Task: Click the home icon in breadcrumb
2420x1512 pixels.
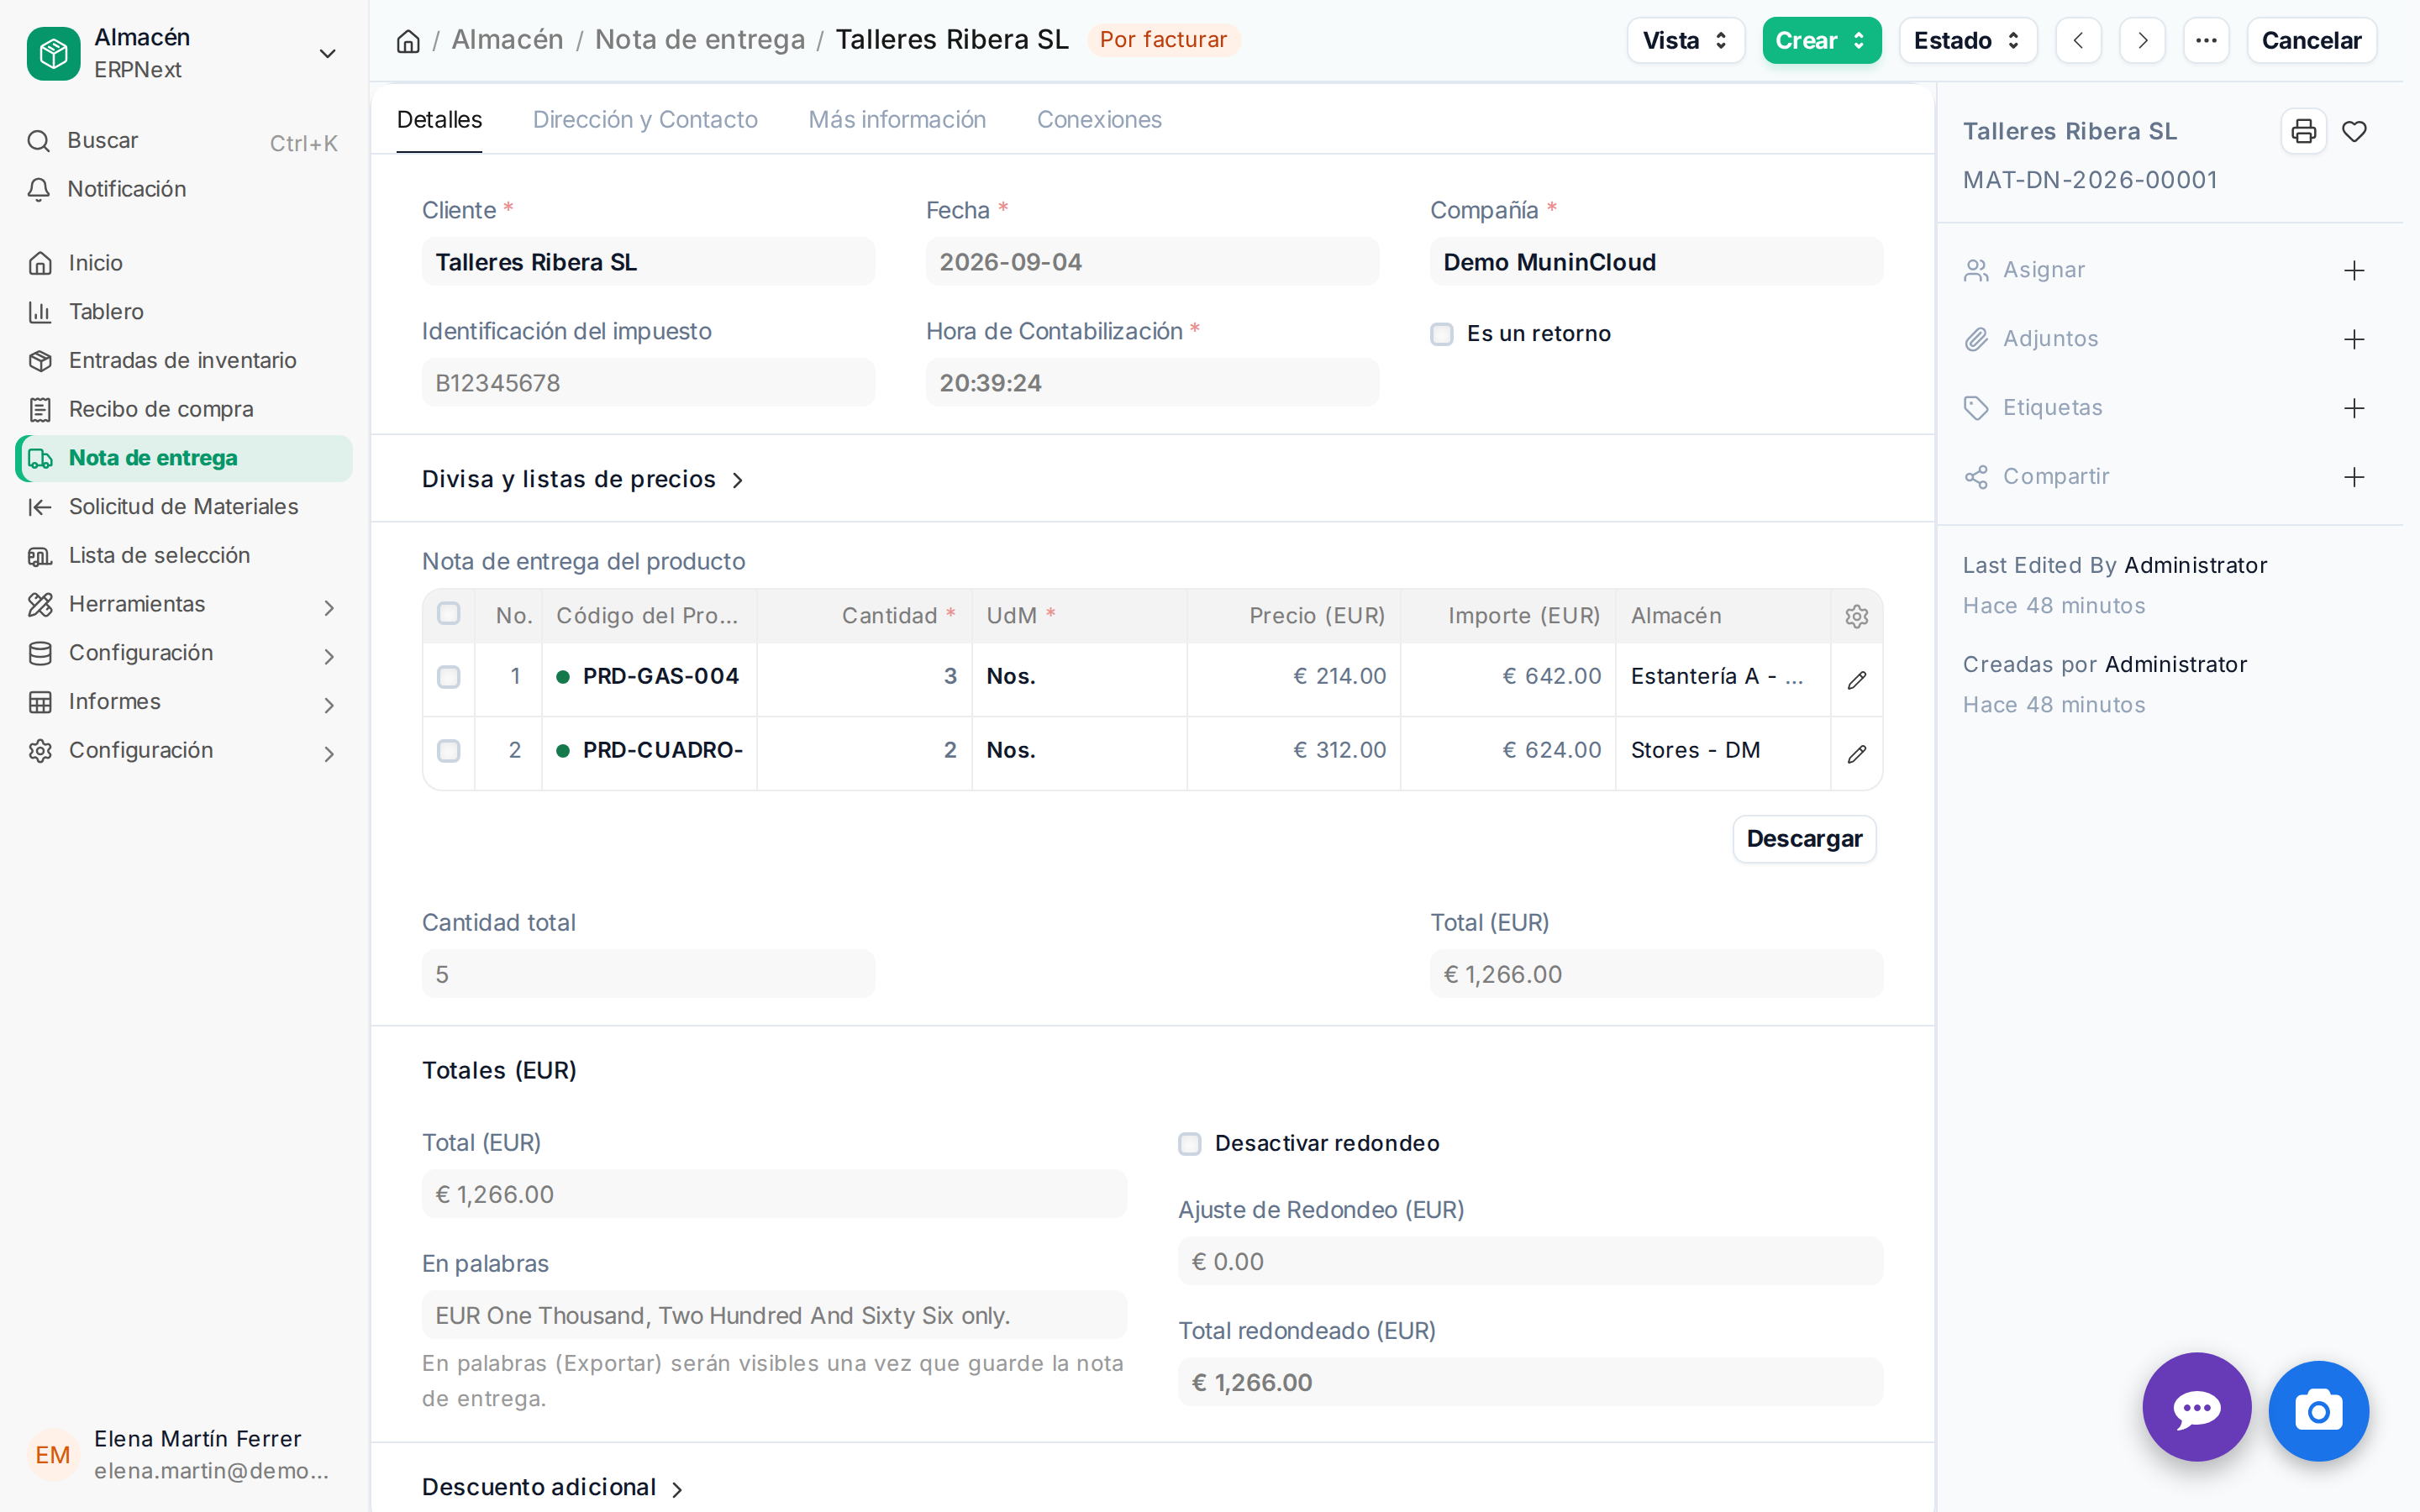Action: [x=408, y=41]
